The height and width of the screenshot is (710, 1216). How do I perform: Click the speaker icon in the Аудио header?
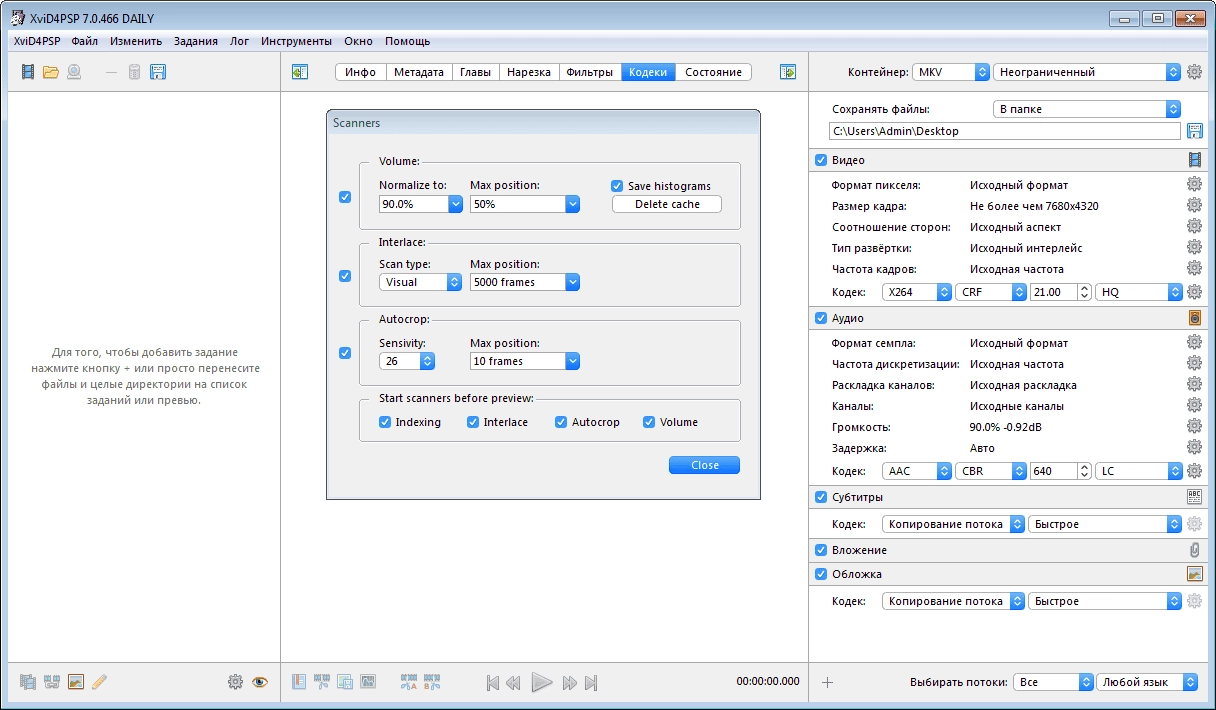coord(1194,318)
